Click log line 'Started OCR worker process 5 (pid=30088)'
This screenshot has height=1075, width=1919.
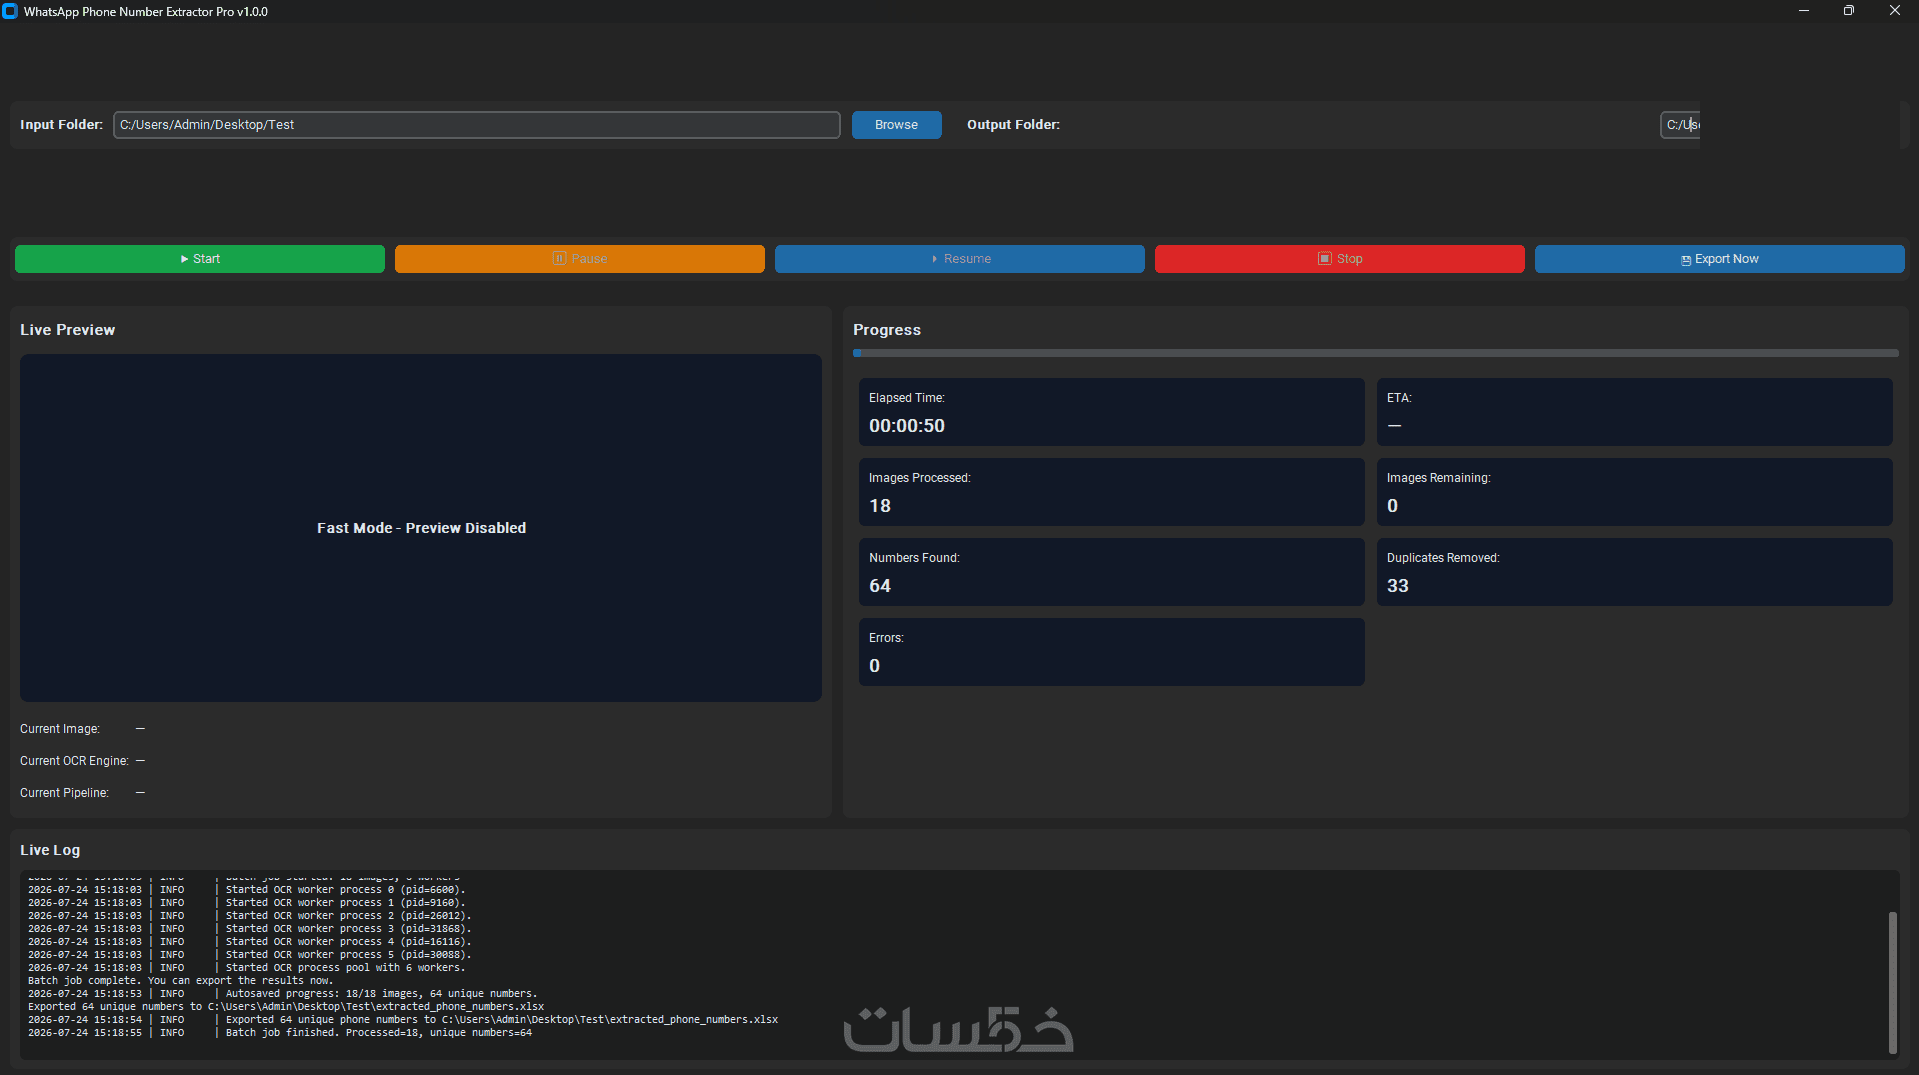pos(250,955)
